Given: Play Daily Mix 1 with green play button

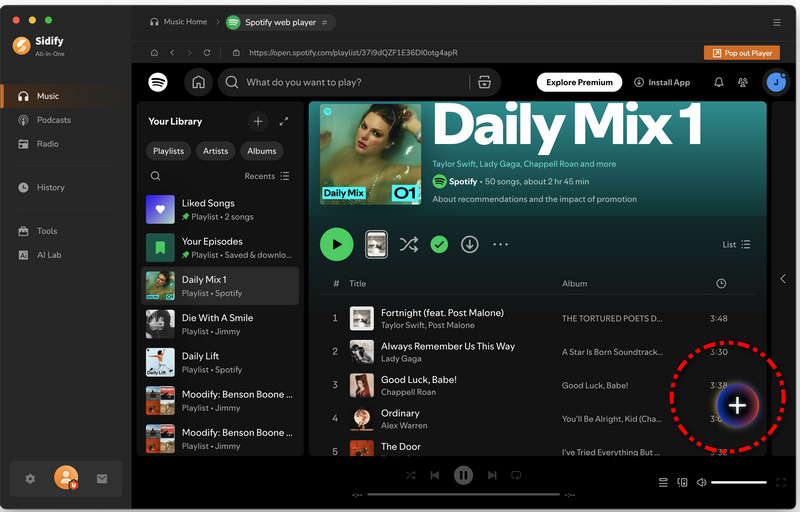Looking at the screenshot, I should [x=337, y=244].
